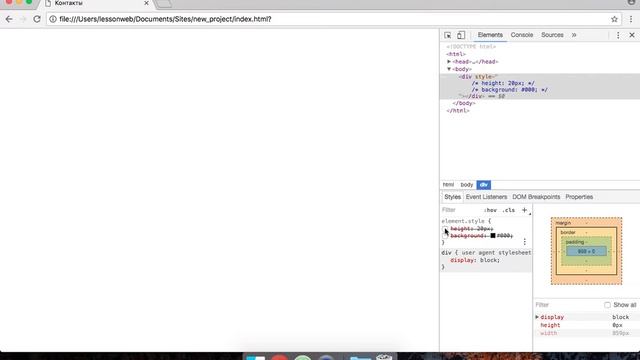
Task: Open the Chrome three-dot menu
Action: coord(631,19)
